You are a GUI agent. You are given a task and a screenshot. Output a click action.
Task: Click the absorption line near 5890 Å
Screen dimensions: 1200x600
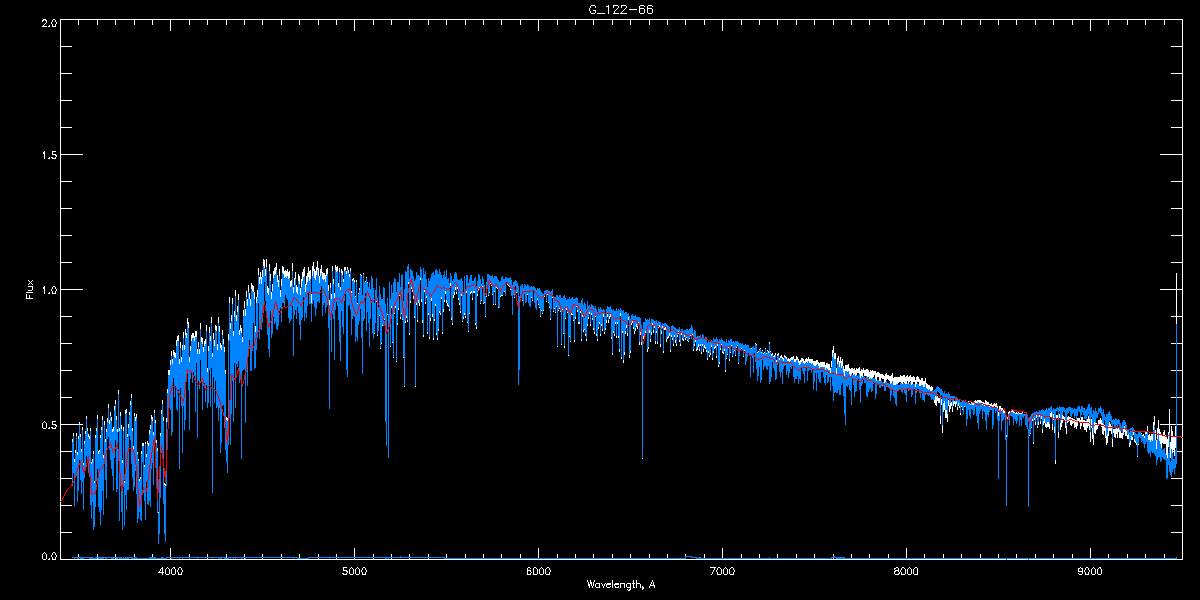click(518, 340)
